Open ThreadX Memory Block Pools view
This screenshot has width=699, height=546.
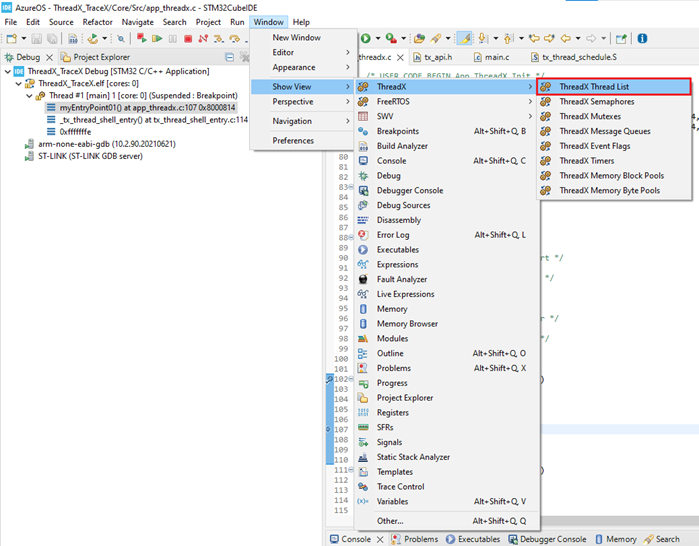tap(614, 176)
